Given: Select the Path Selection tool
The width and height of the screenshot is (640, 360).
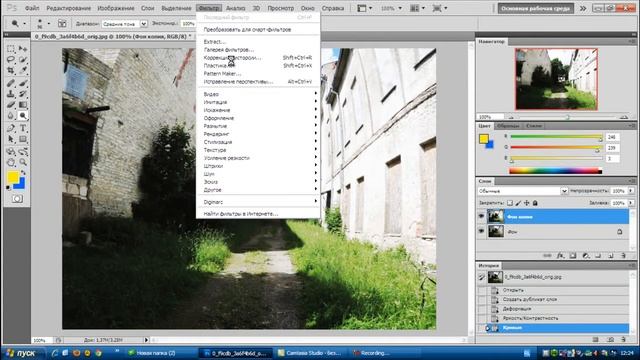Looking at the screenshot, I should click(11, 139).
